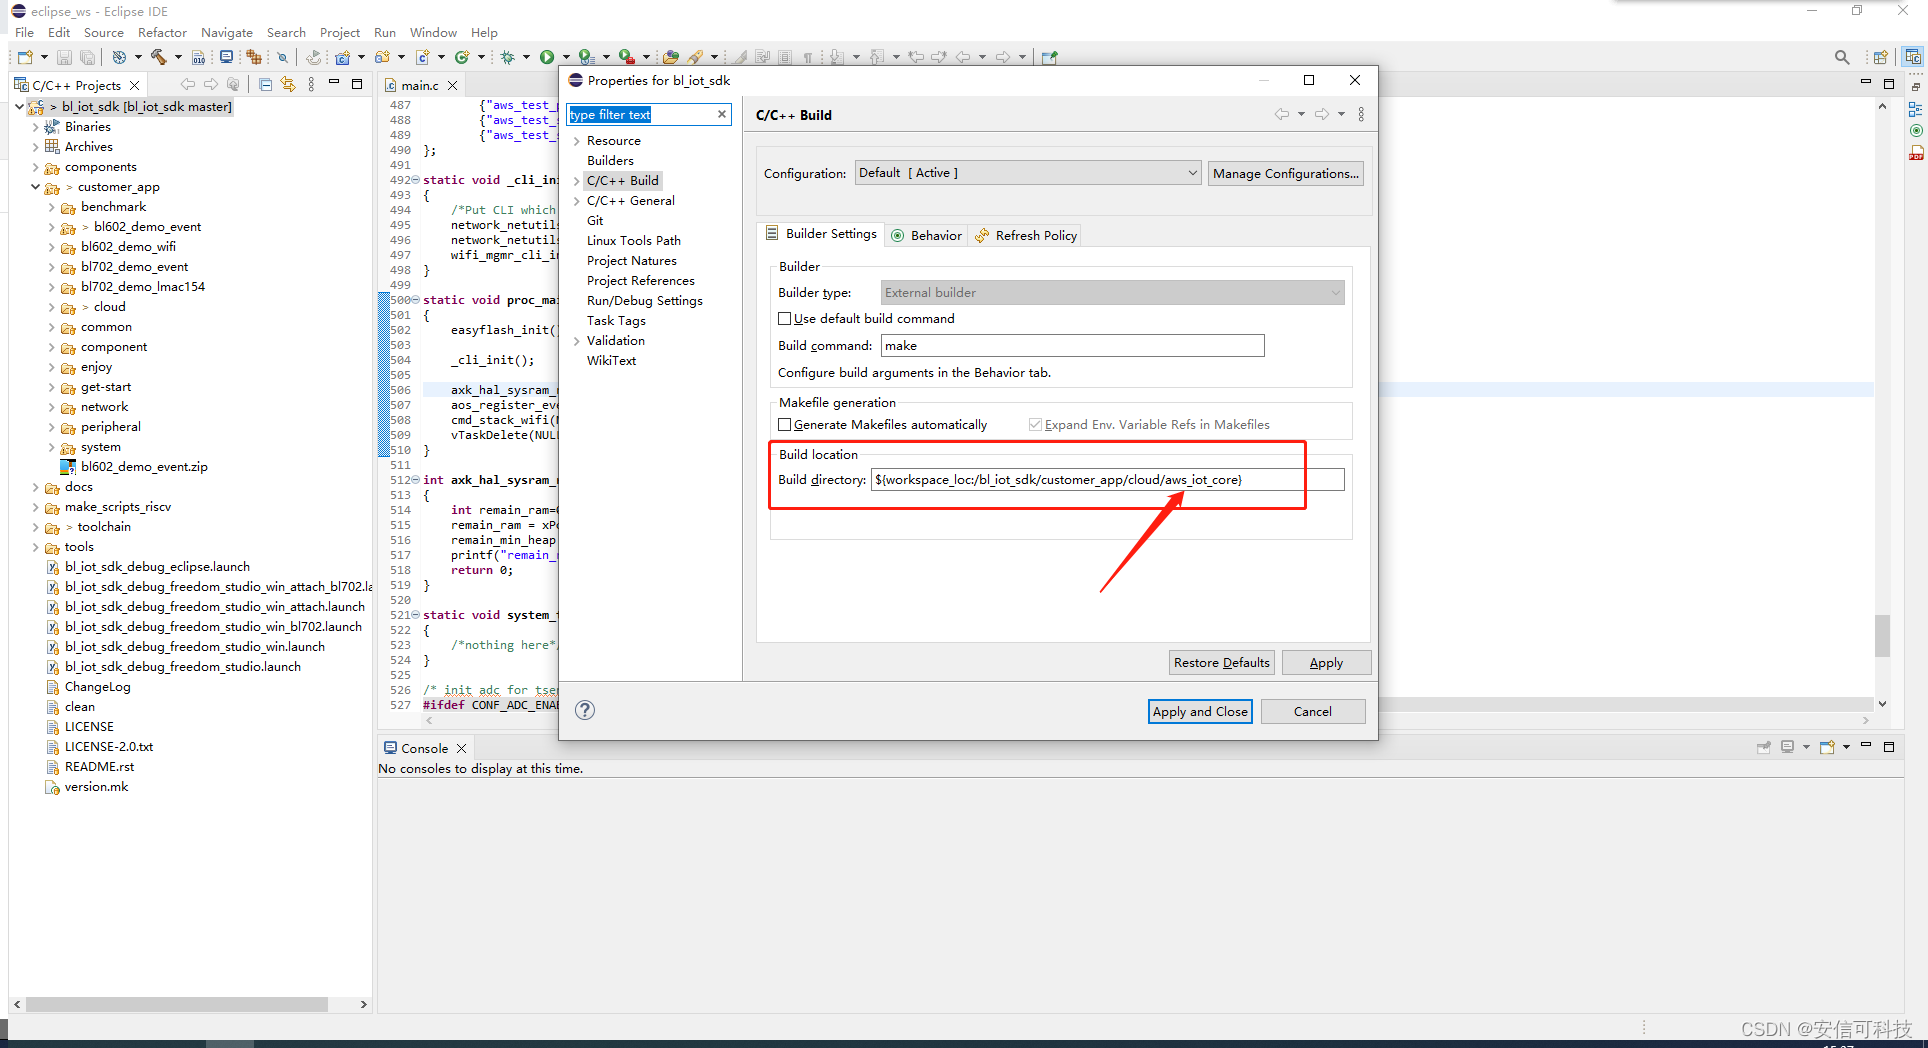Click the main.c editor tab
The image size is (1928, 1048).
420,86
